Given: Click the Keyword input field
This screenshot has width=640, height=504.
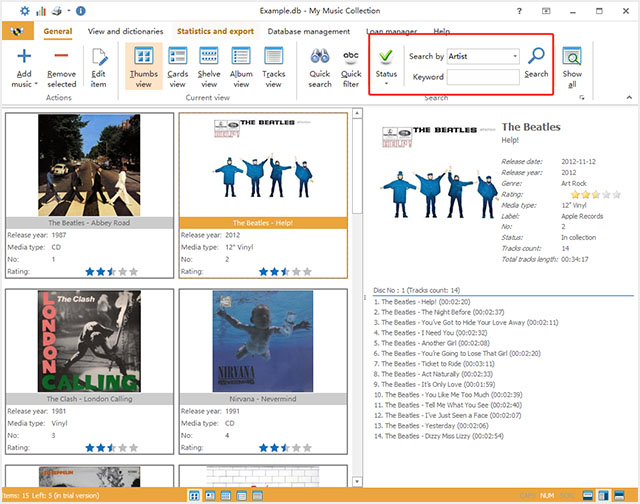Looking at the screenshot, I should 483,76.
